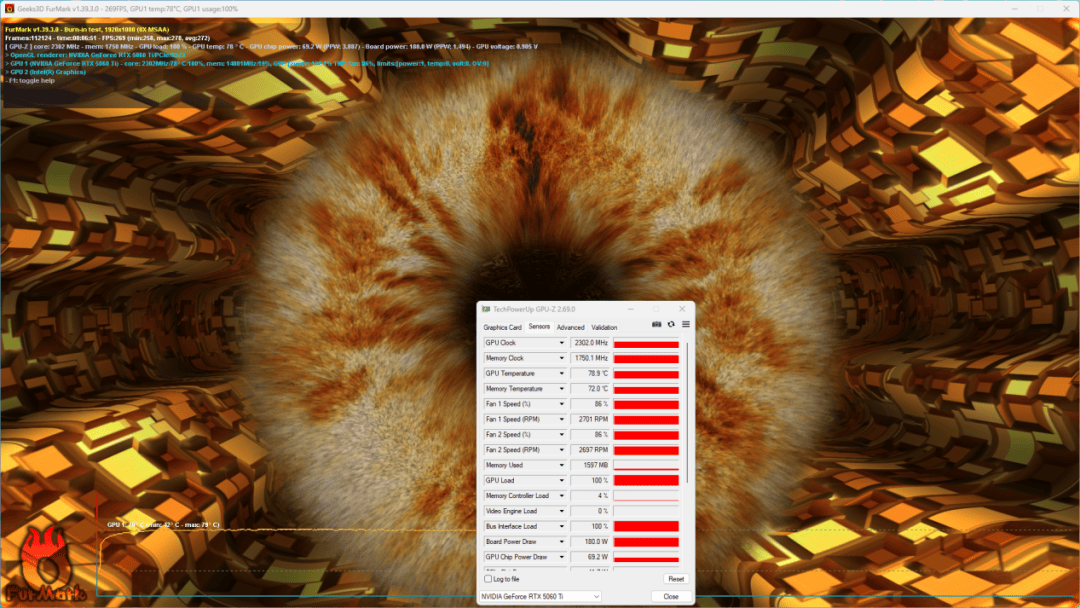The height and width of the screenshot is (608, 1080).
Task: Enable the Log to file checkbox
Action: [x=488, y=579]
